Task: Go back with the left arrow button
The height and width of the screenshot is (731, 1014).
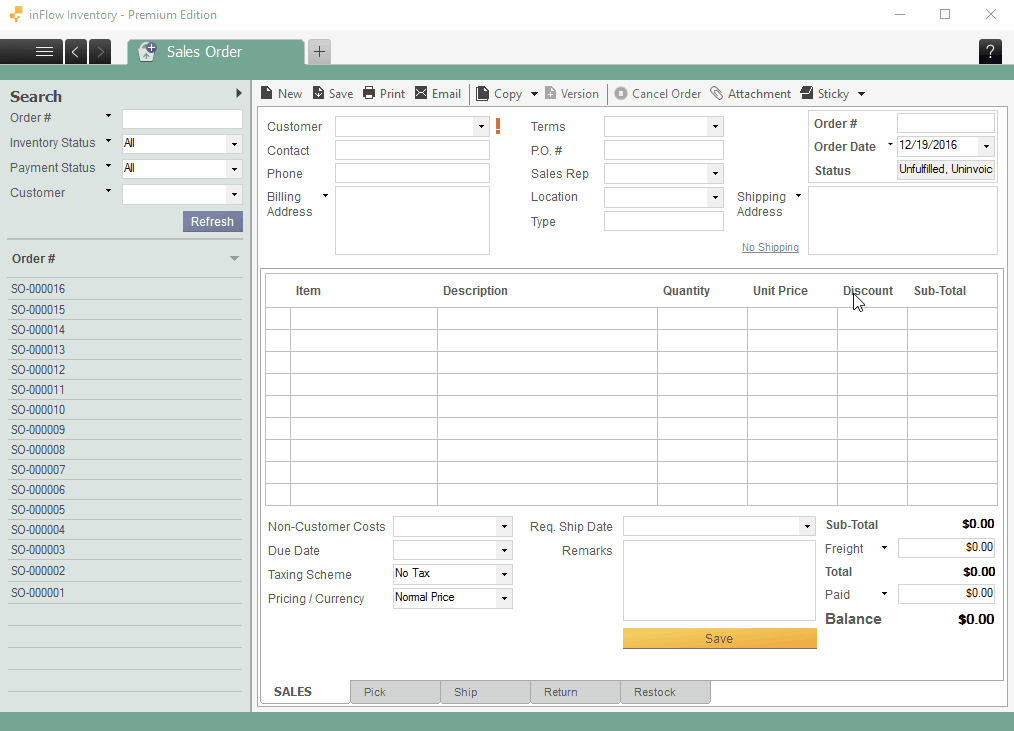Action: point(75,52)
